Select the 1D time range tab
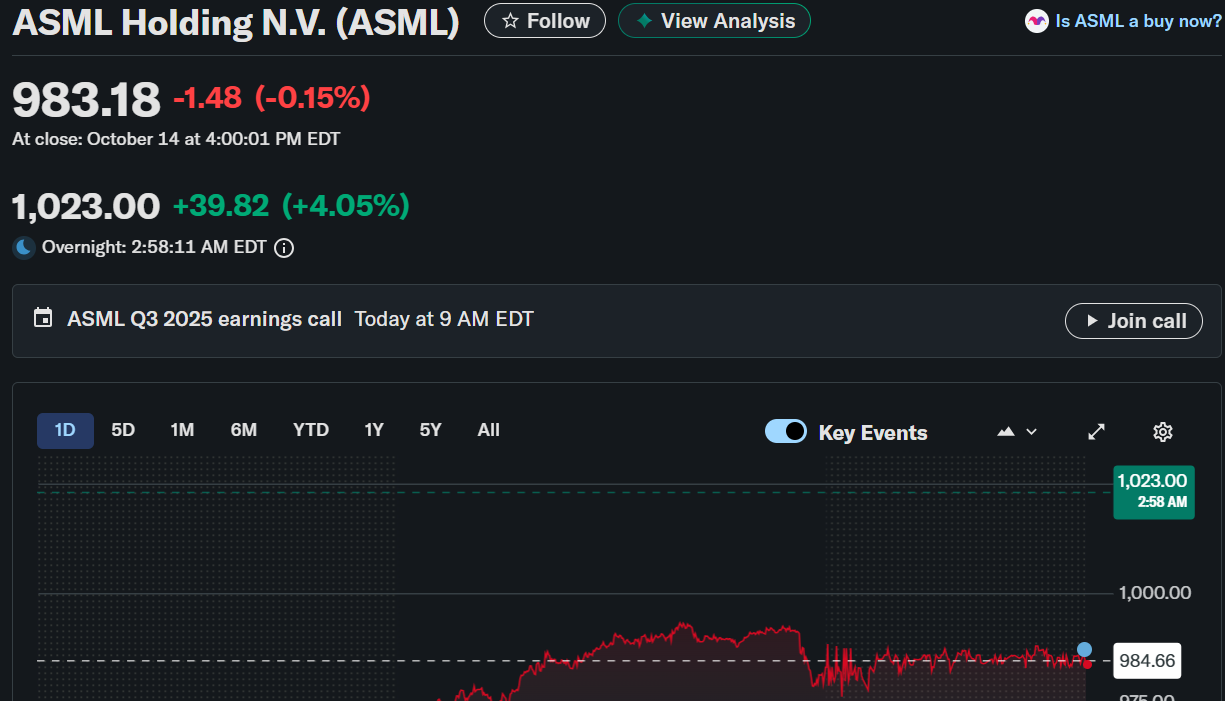This screenshot has width=1225, height=701. pos(65,430)
